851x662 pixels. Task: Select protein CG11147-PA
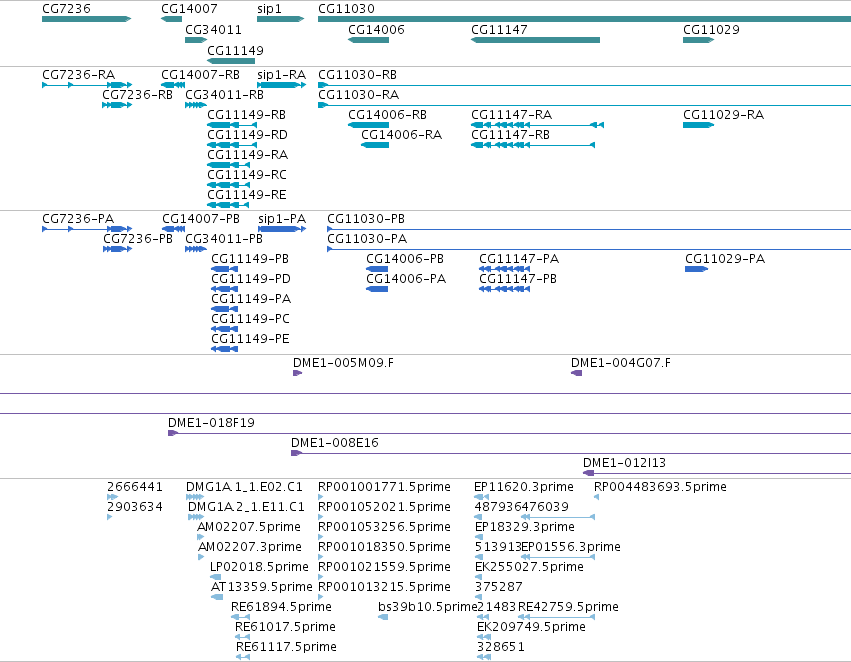tap(504, 269)
